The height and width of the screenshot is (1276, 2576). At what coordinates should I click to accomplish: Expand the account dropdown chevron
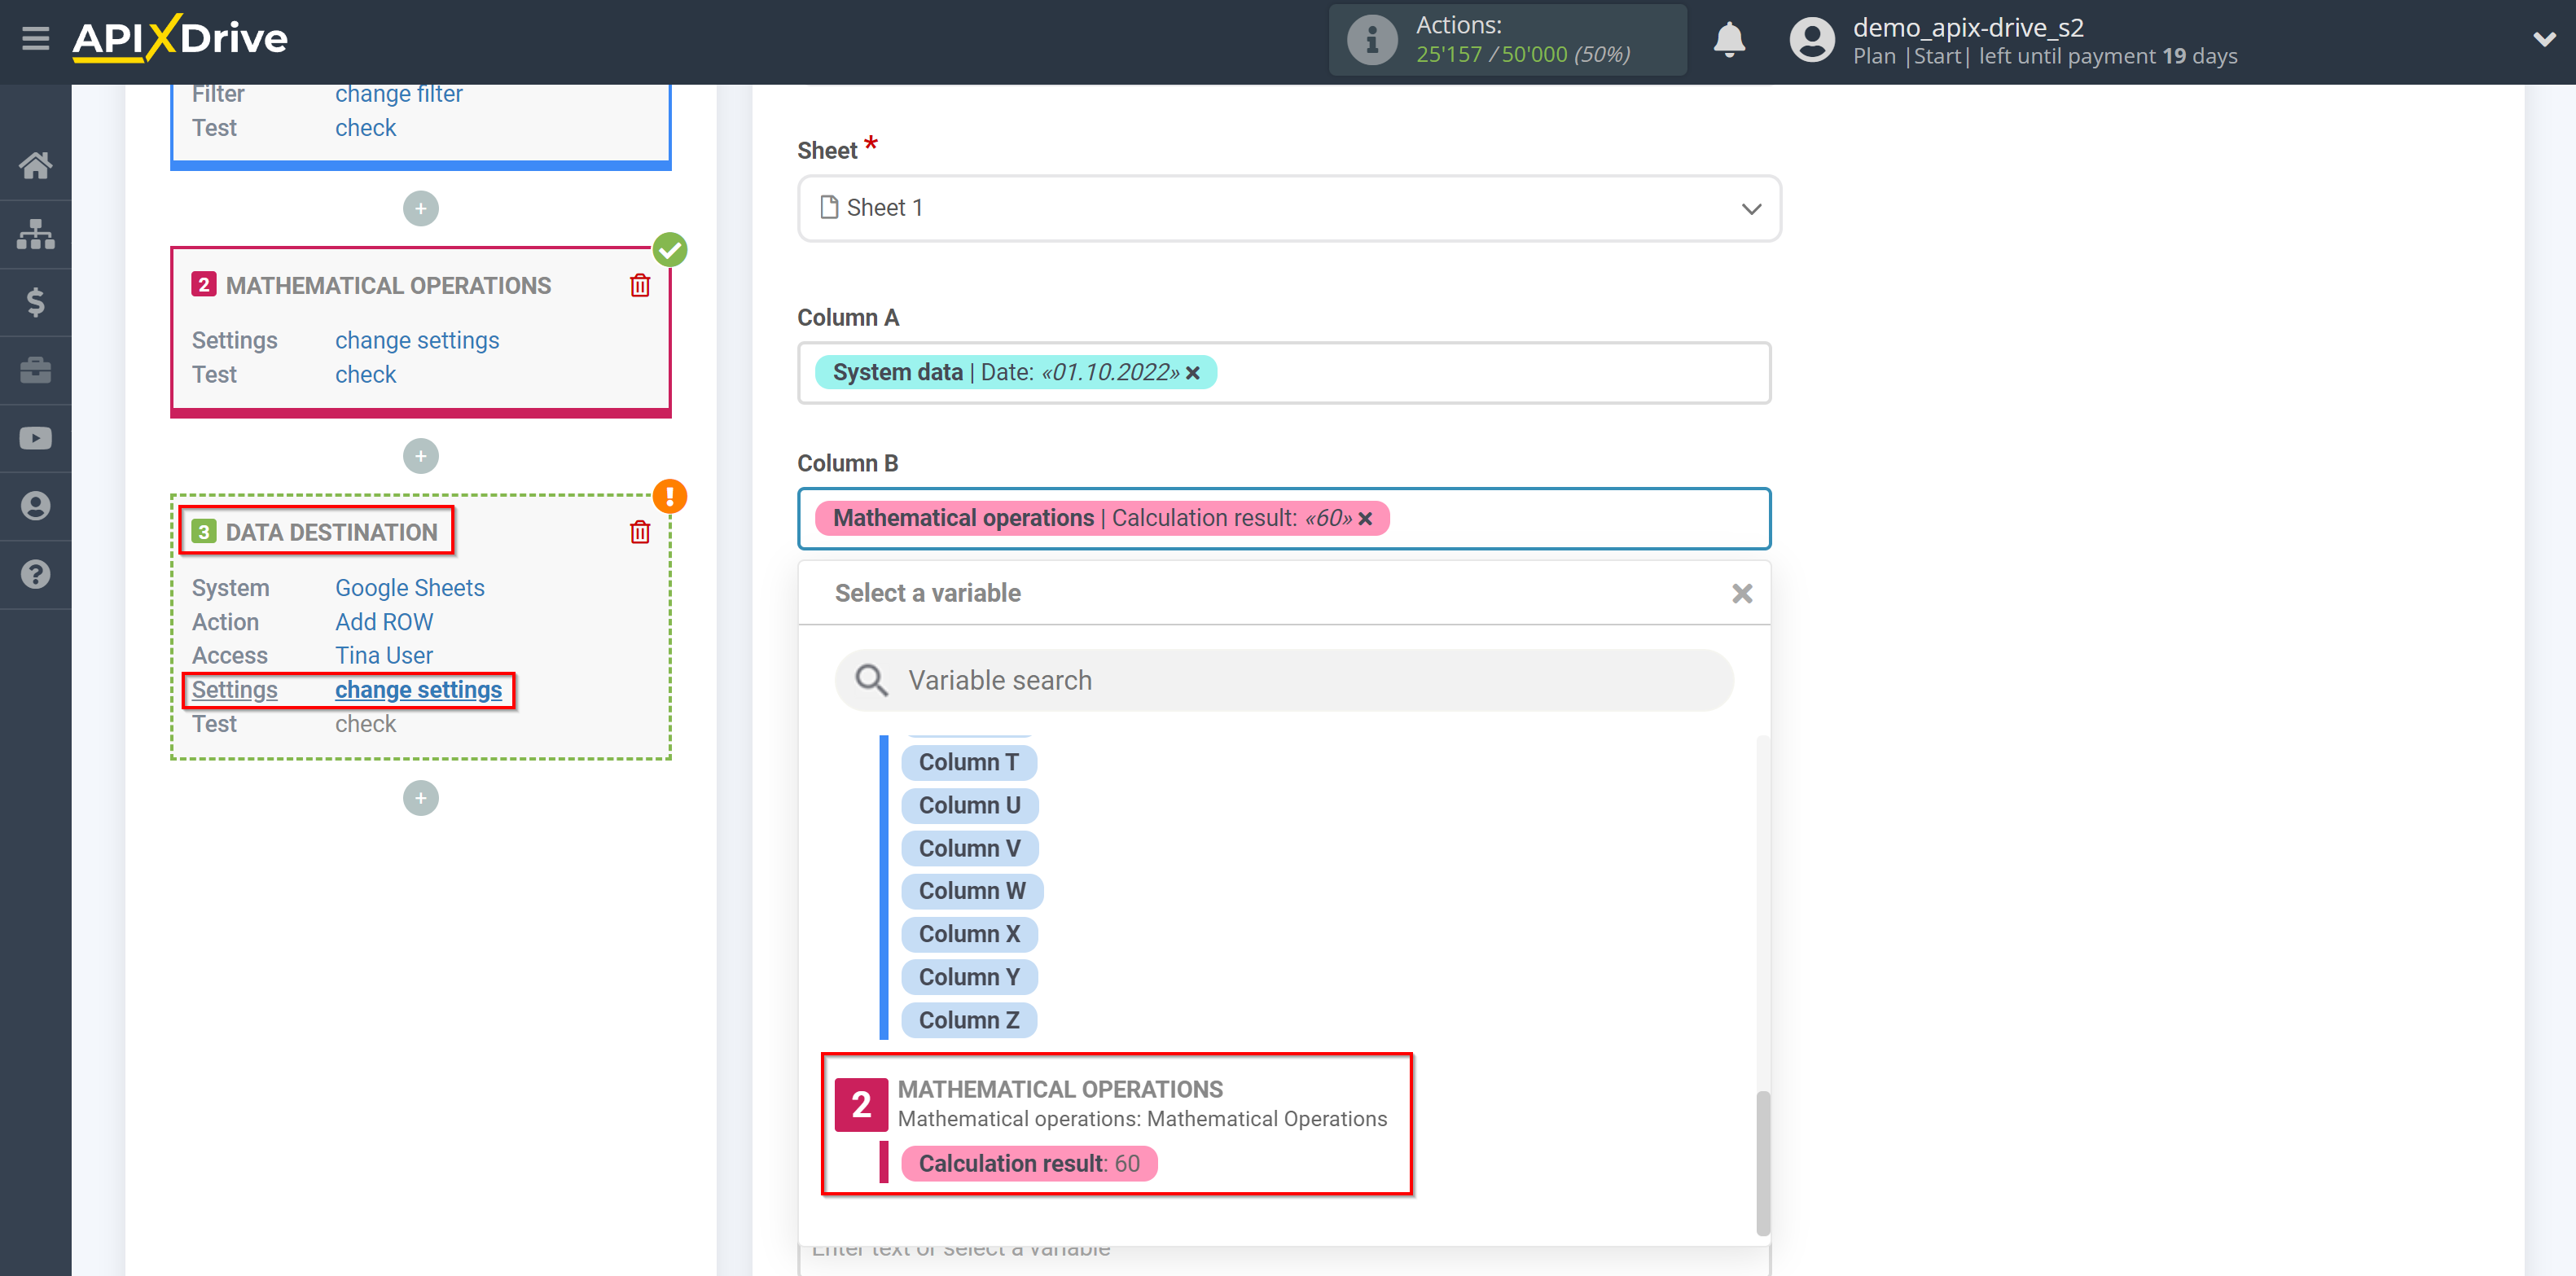[x=2544, y=40]
